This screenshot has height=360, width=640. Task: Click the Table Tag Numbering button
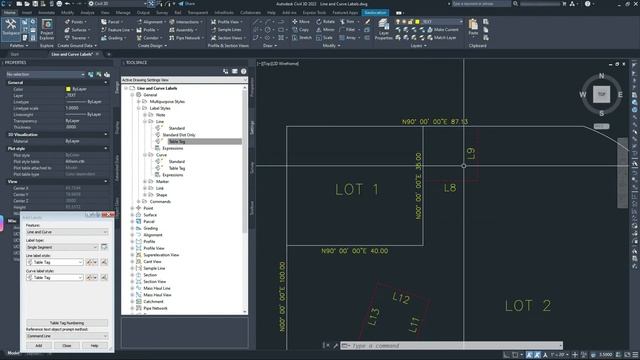point(67,323)
